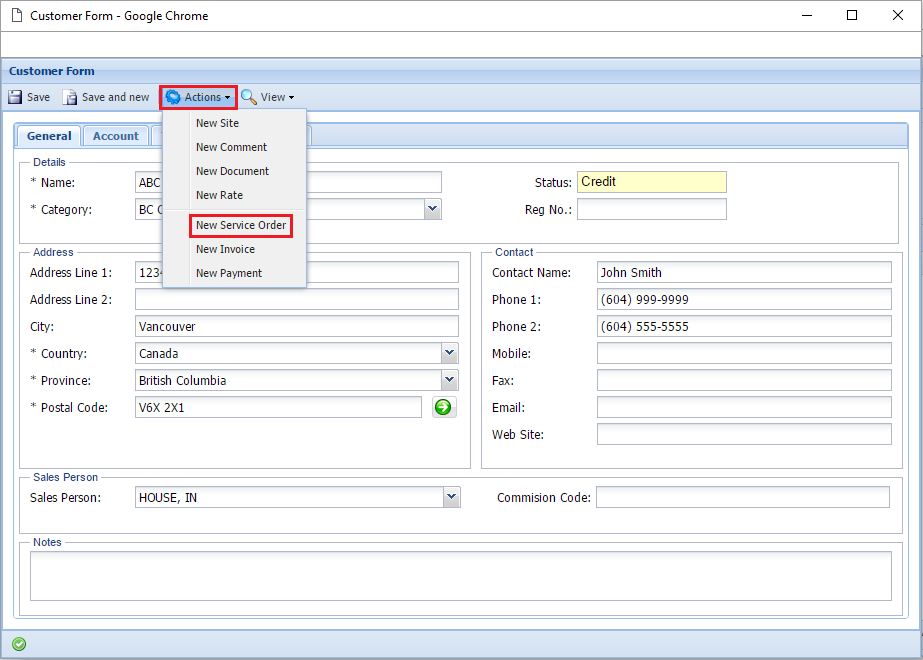The width and height of the screenshot is (923, 660).
Task: Select New Payment menu item
Action: click(229, 274)
